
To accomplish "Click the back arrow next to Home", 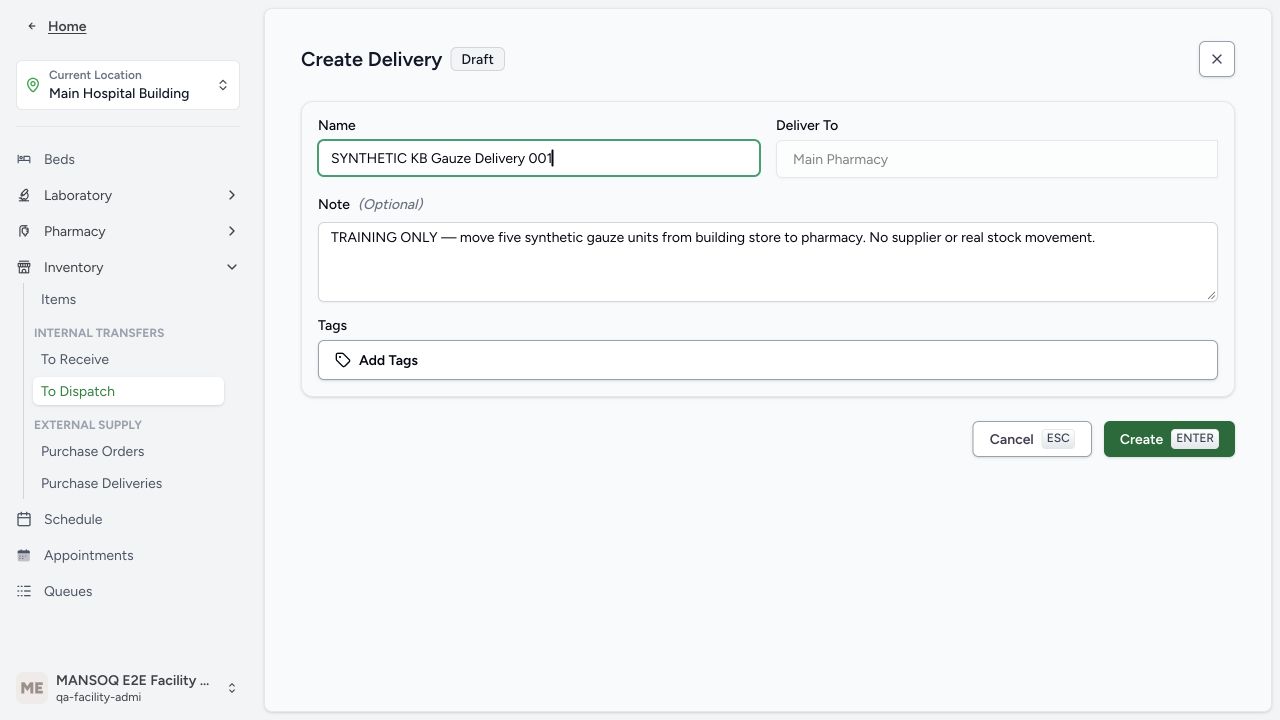I will pos(32,26).
